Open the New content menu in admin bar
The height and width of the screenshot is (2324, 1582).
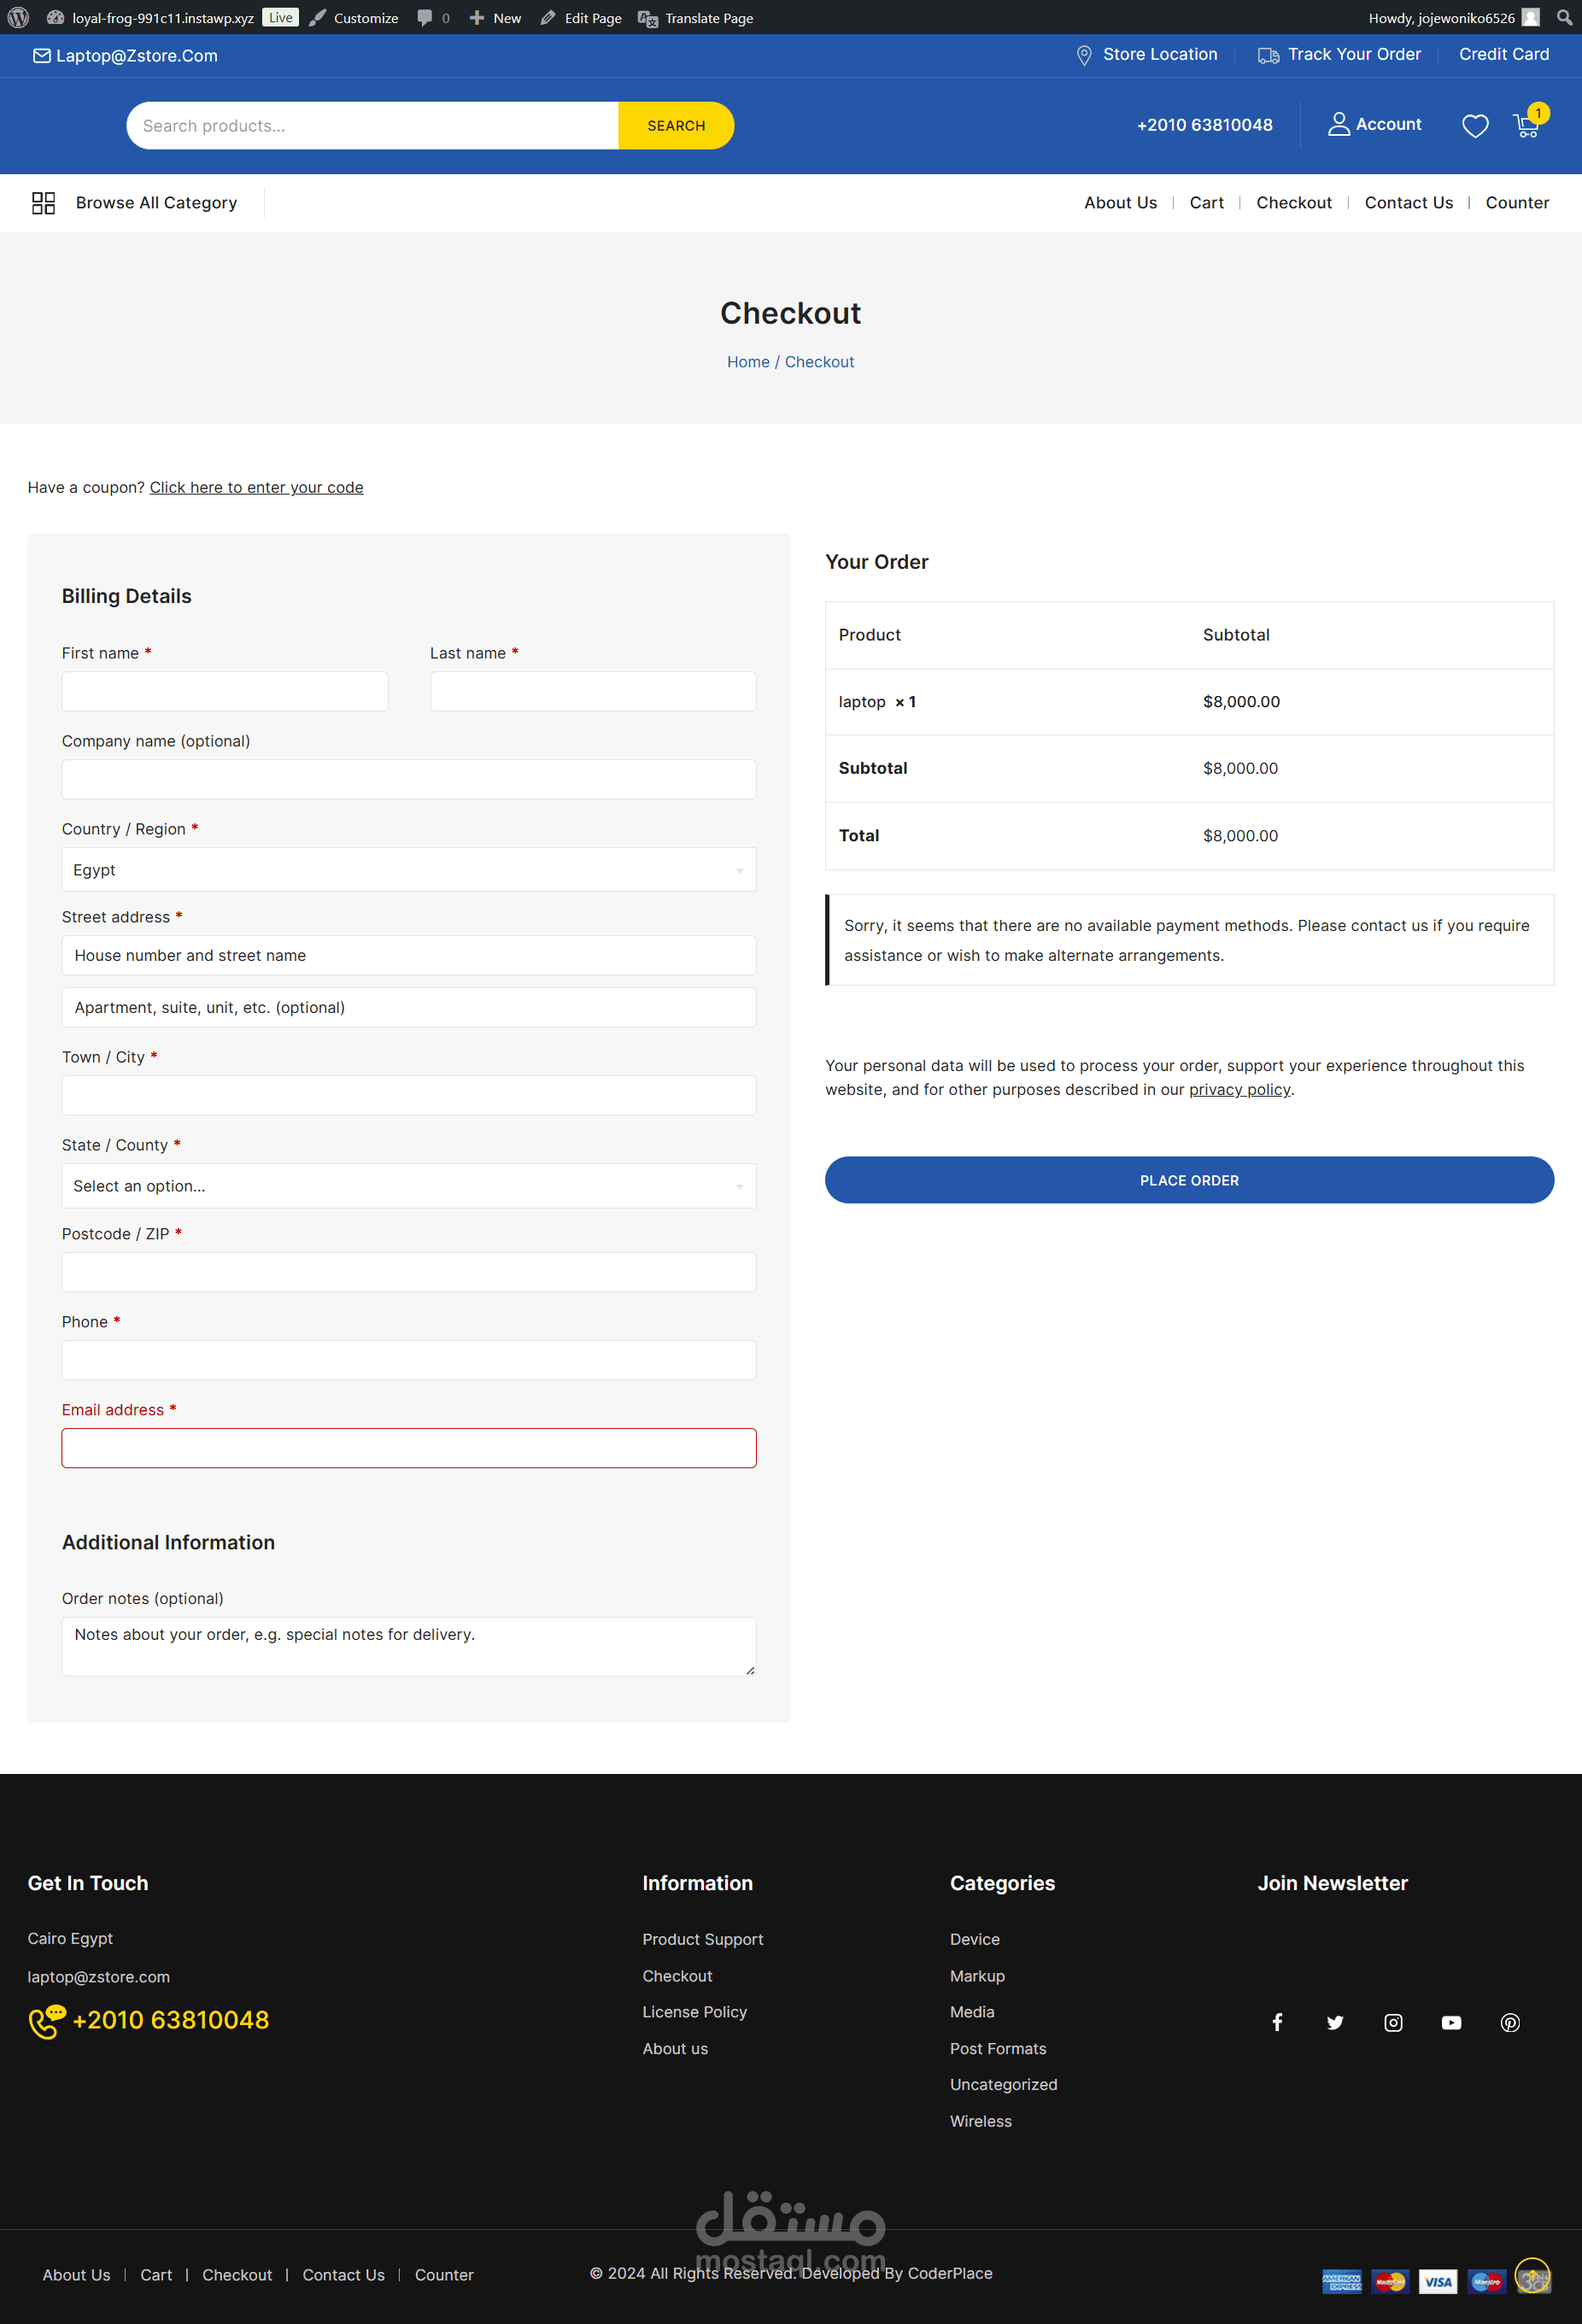pos(495,17)
